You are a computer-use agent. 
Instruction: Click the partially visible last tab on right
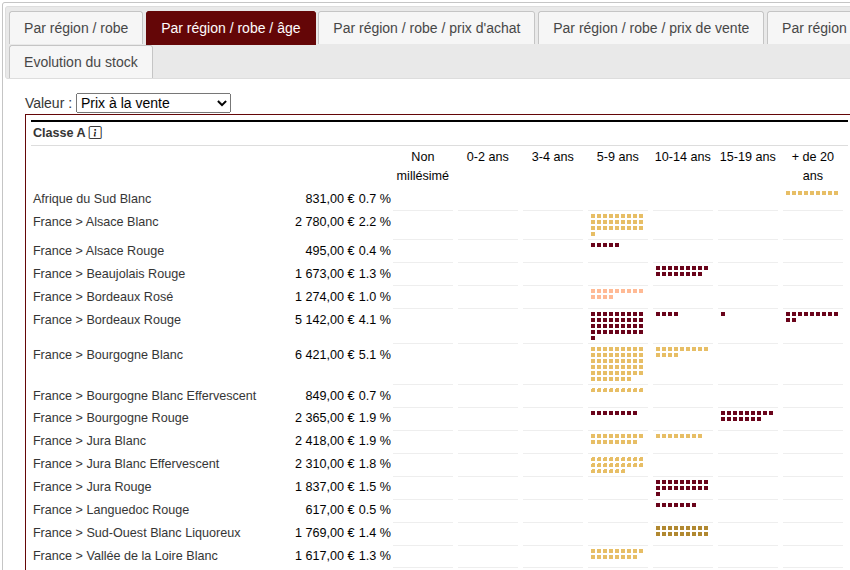[812, 28]
